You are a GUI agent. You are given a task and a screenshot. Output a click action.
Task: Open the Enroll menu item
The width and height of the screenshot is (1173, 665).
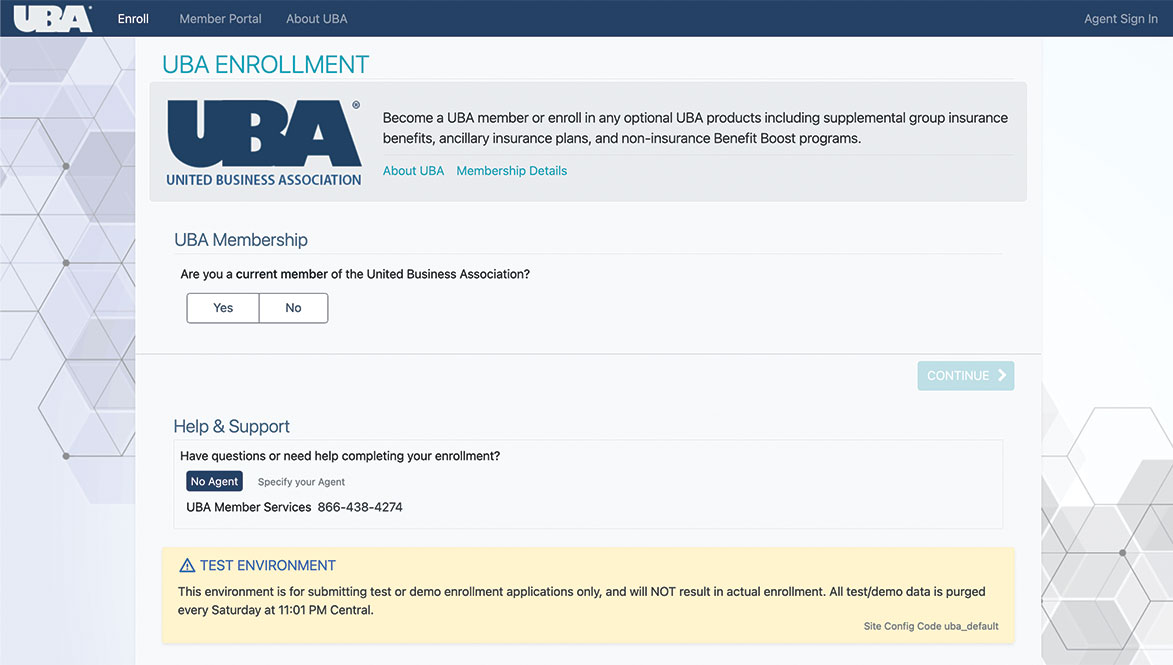tap(133, 17)
